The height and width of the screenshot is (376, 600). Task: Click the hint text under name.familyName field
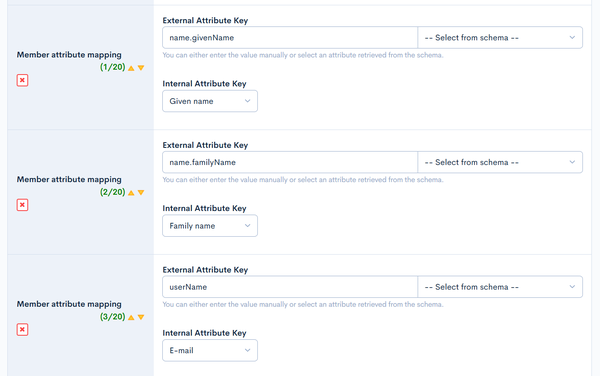(303, 180)
